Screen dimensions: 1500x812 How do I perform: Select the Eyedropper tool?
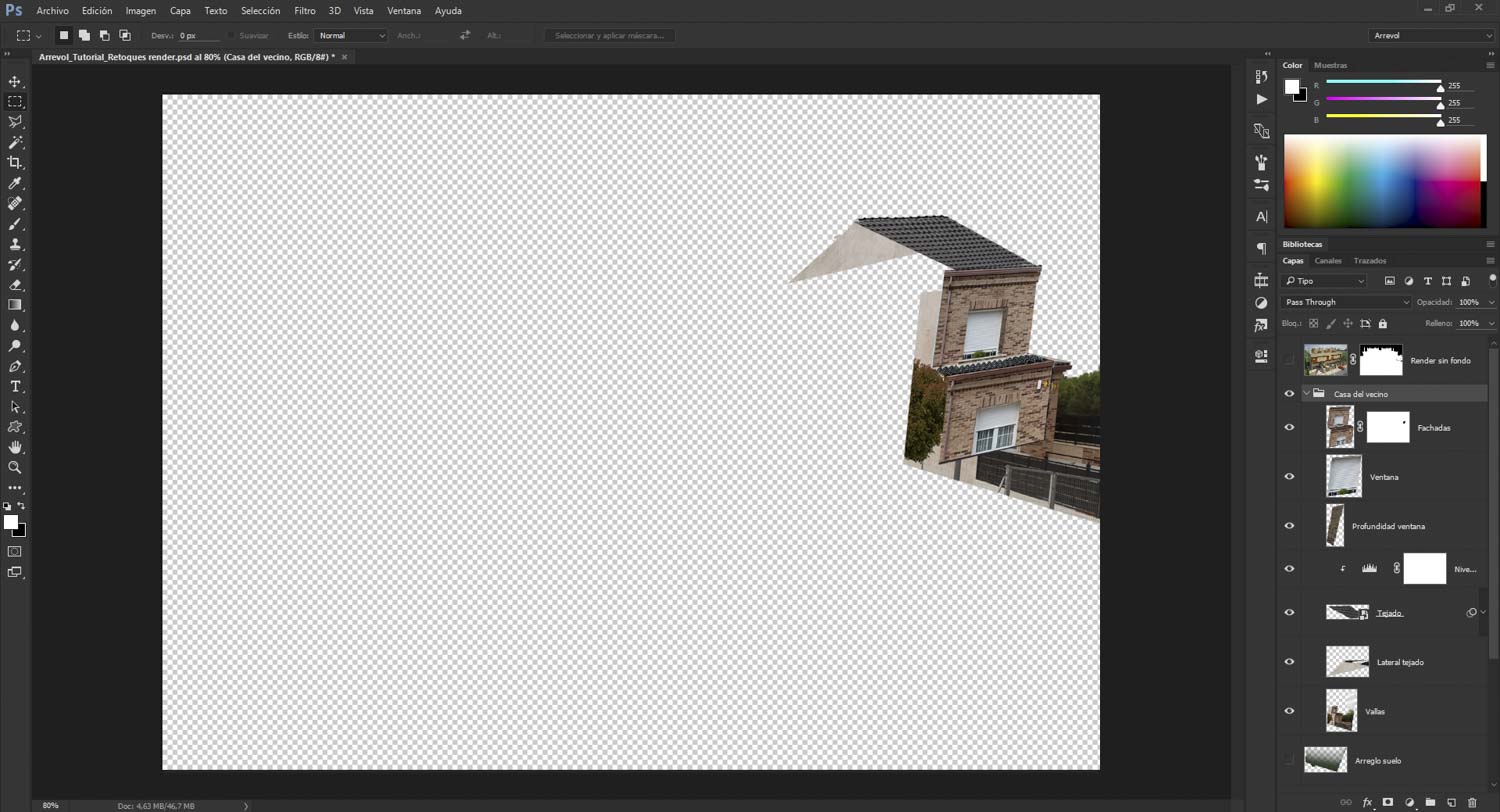pos(15,183)
